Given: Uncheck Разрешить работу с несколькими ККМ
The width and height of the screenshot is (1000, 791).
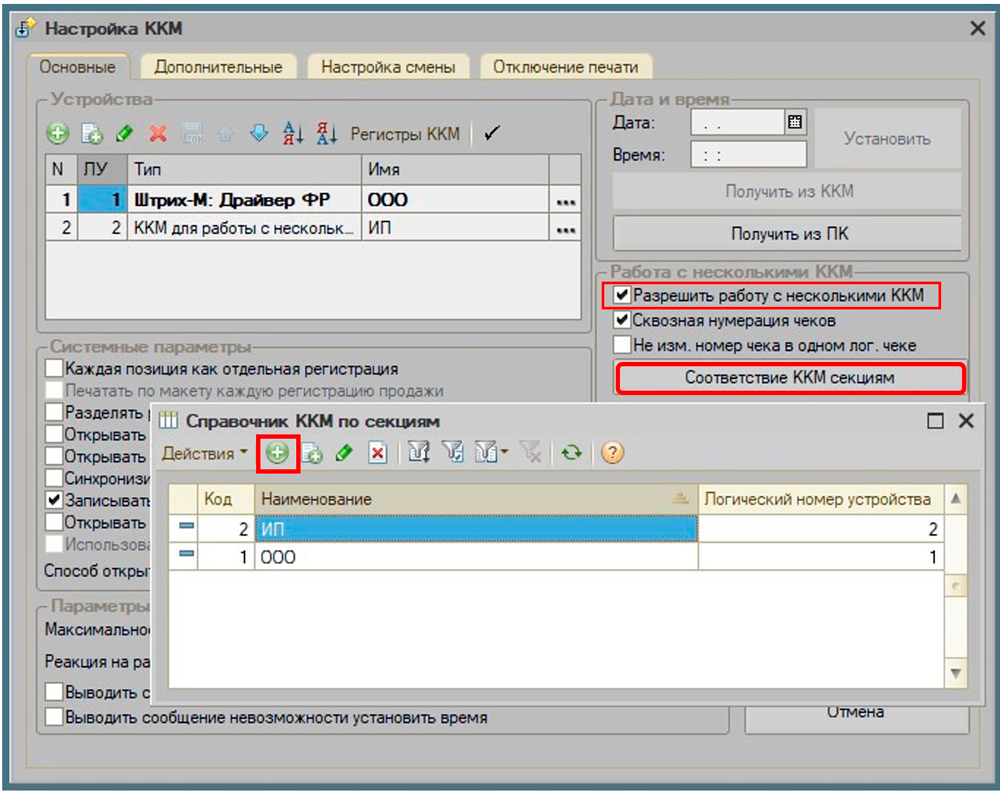Looking at the screenshot, I should [x=623, y=295].
